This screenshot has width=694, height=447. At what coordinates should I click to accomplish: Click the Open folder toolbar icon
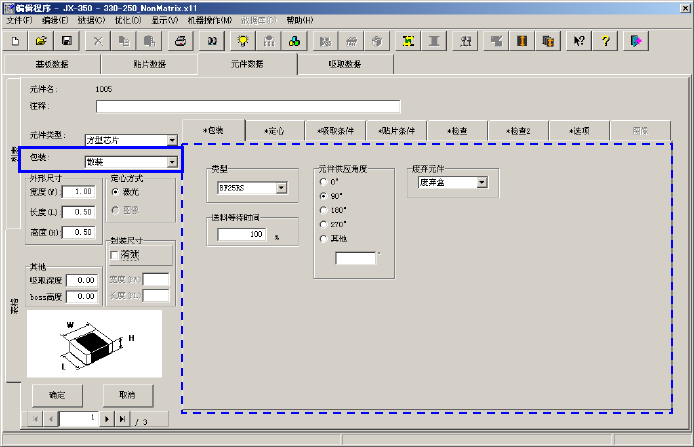click(x=41, y=41)
